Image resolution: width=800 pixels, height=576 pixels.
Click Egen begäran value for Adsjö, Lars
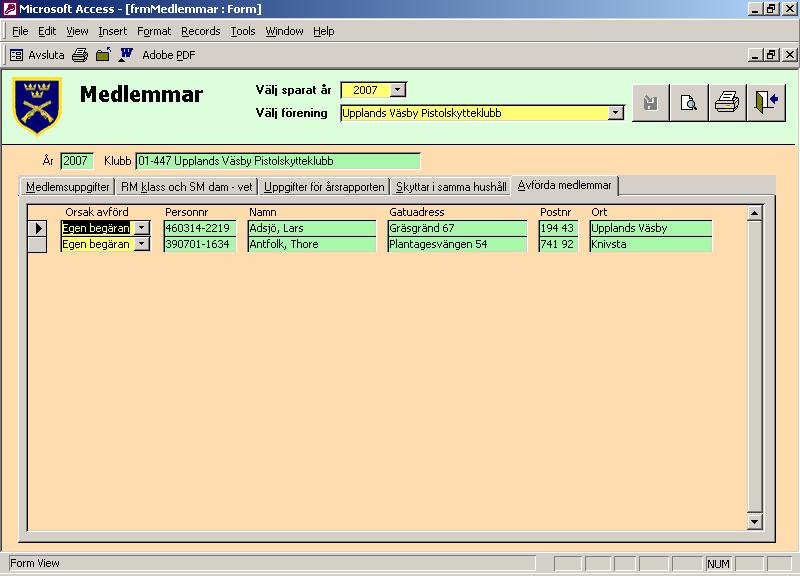pos(97,228)
